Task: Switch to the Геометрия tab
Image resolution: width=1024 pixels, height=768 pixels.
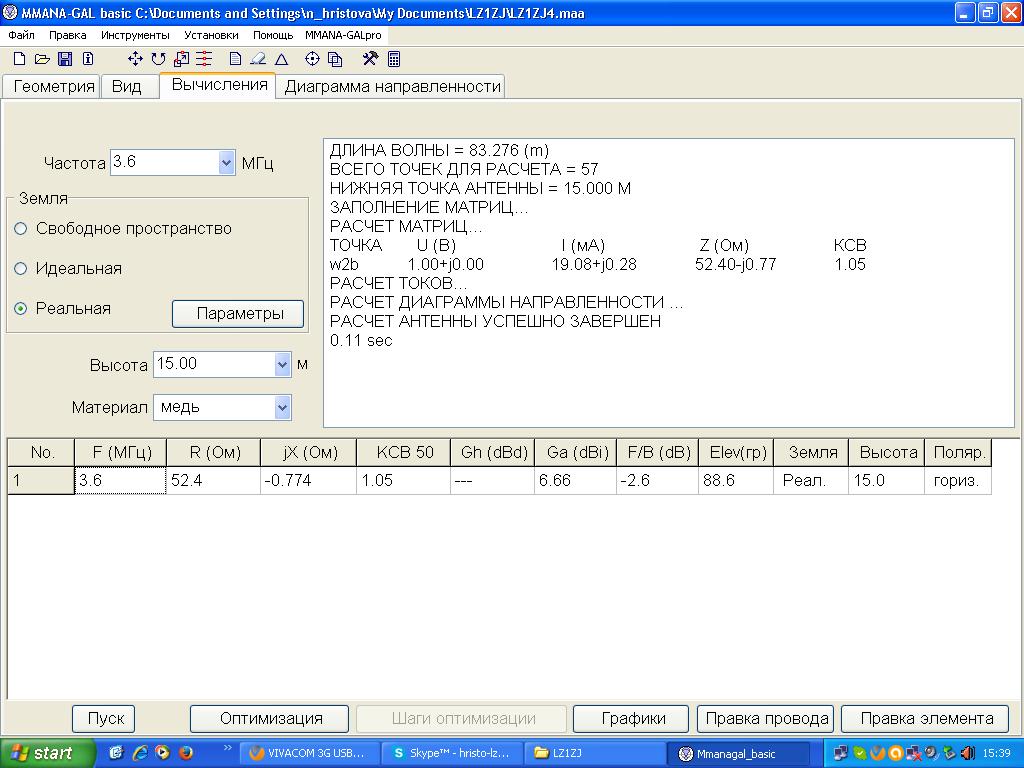Action: [53, 87]
